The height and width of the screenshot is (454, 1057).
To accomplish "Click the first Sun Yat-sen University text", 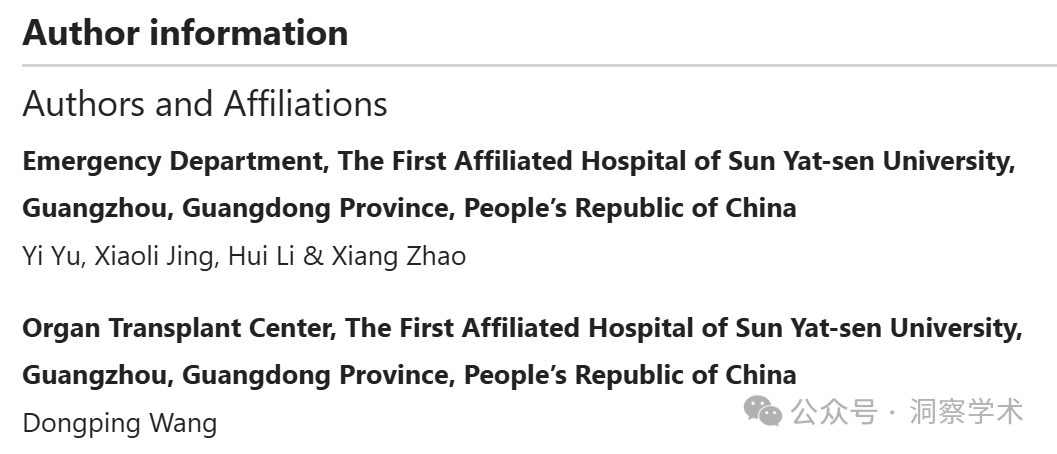I will (872, 161).
